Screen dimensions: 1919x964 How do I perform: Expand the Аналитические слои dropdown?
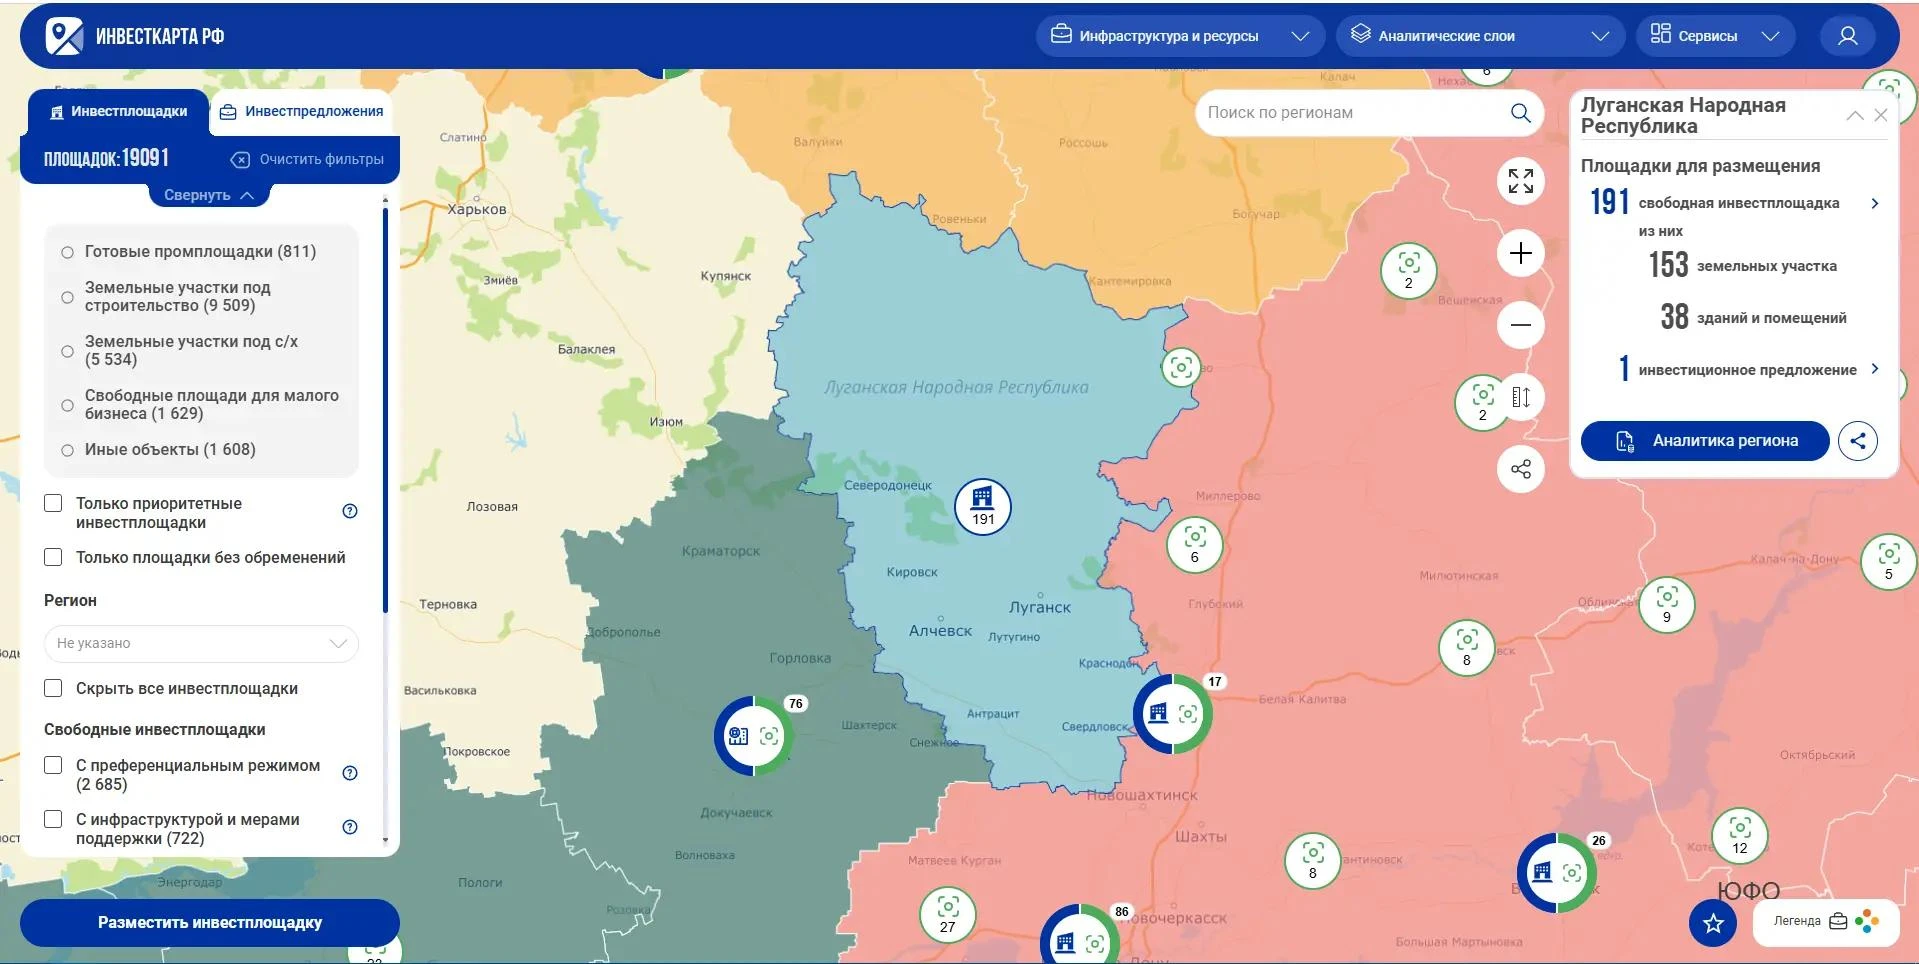(1480, 36)
